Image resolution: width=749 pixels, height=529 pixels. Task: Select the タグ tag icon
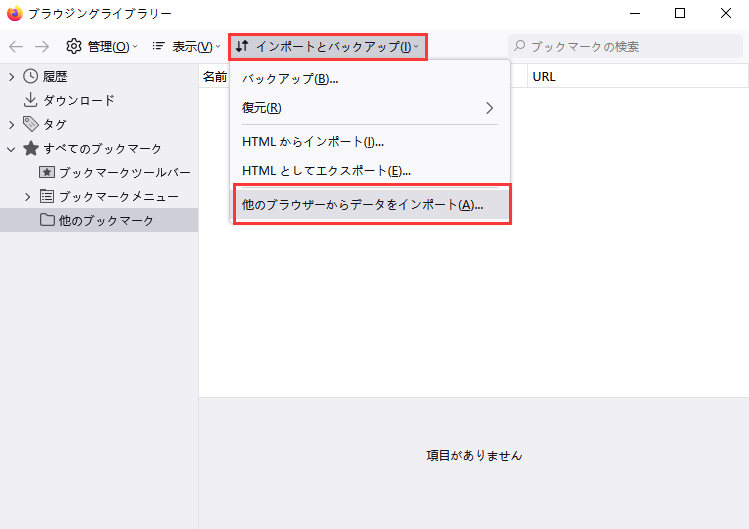[x=30, y=124]
